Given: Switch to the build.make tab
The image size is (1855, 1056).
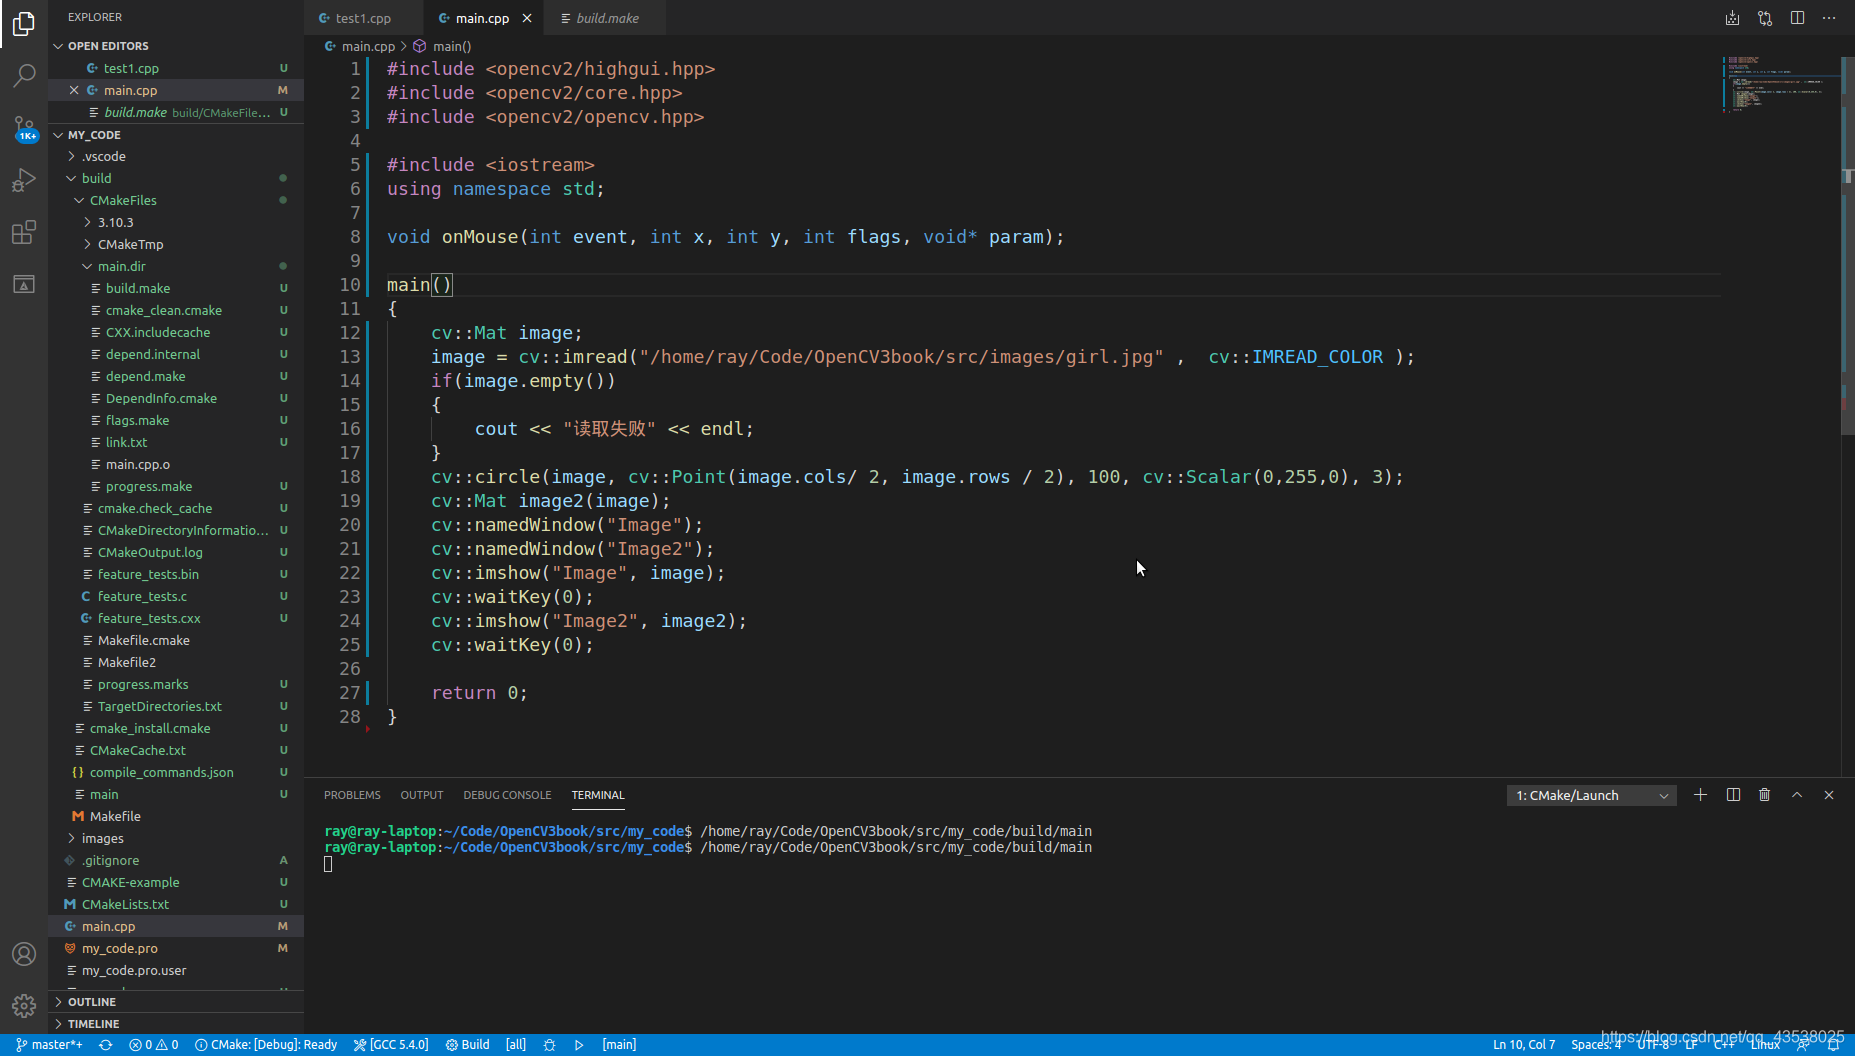Looking at the screenshot, I should click(606, 18).
